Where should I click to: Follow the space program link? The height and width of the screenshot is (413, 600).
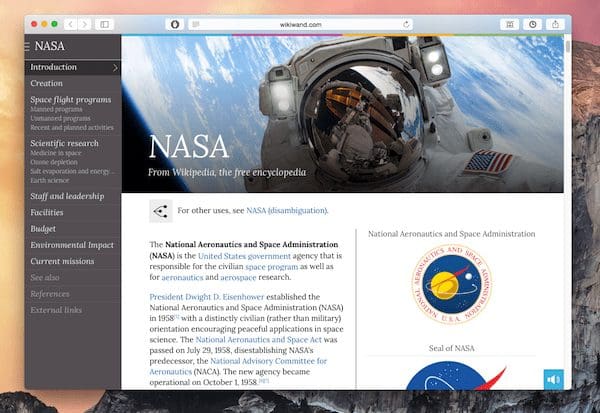point(272,266)
